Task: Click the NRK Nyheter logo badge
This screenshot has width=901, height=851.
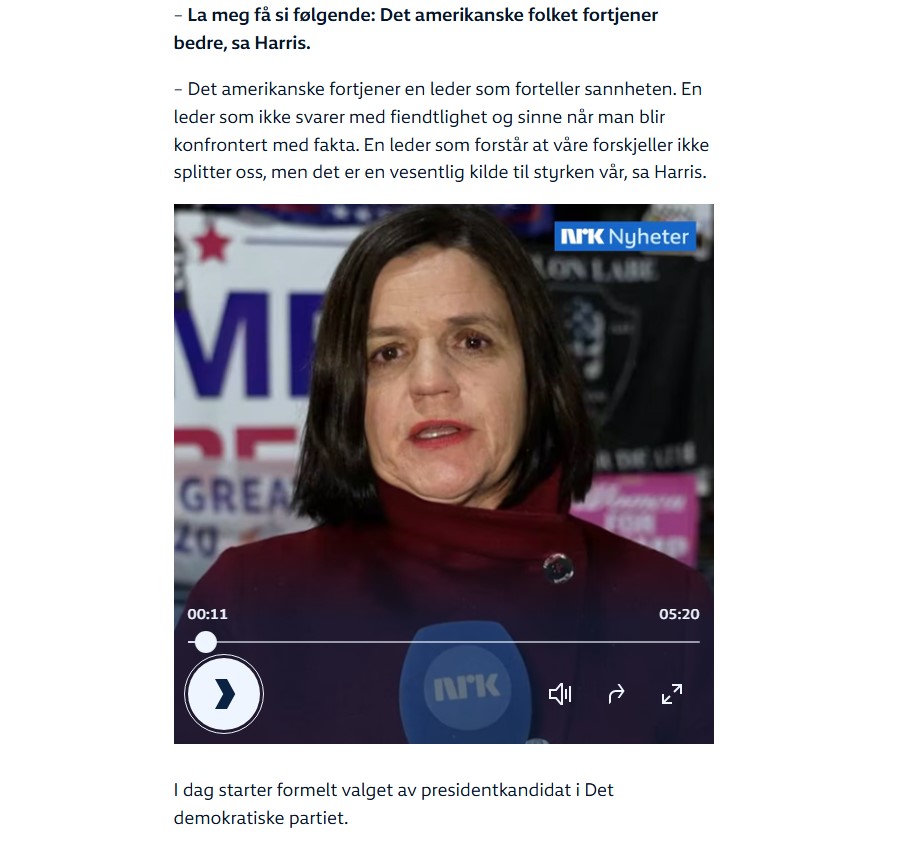Action: [x=625, y=237]
